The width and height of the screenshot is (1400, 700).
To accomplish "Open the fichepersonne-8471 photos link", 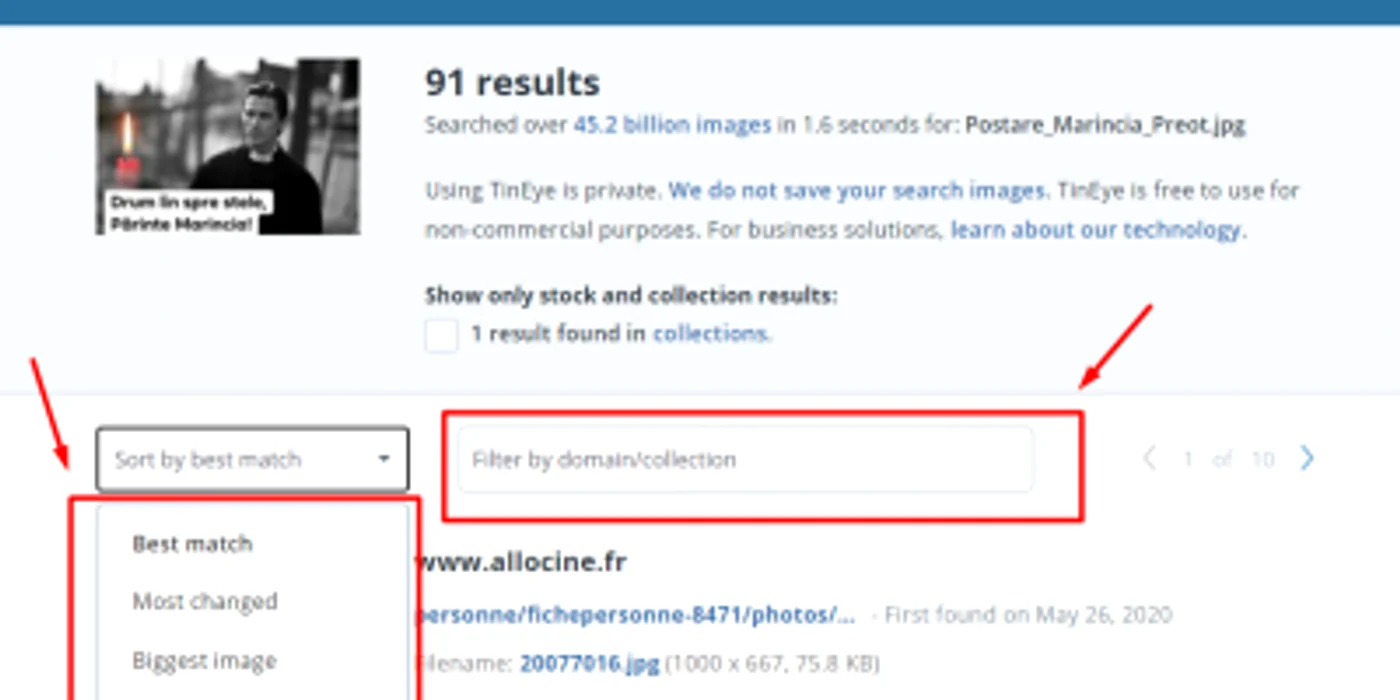I will pyautogui.click(x=637, y=615).
